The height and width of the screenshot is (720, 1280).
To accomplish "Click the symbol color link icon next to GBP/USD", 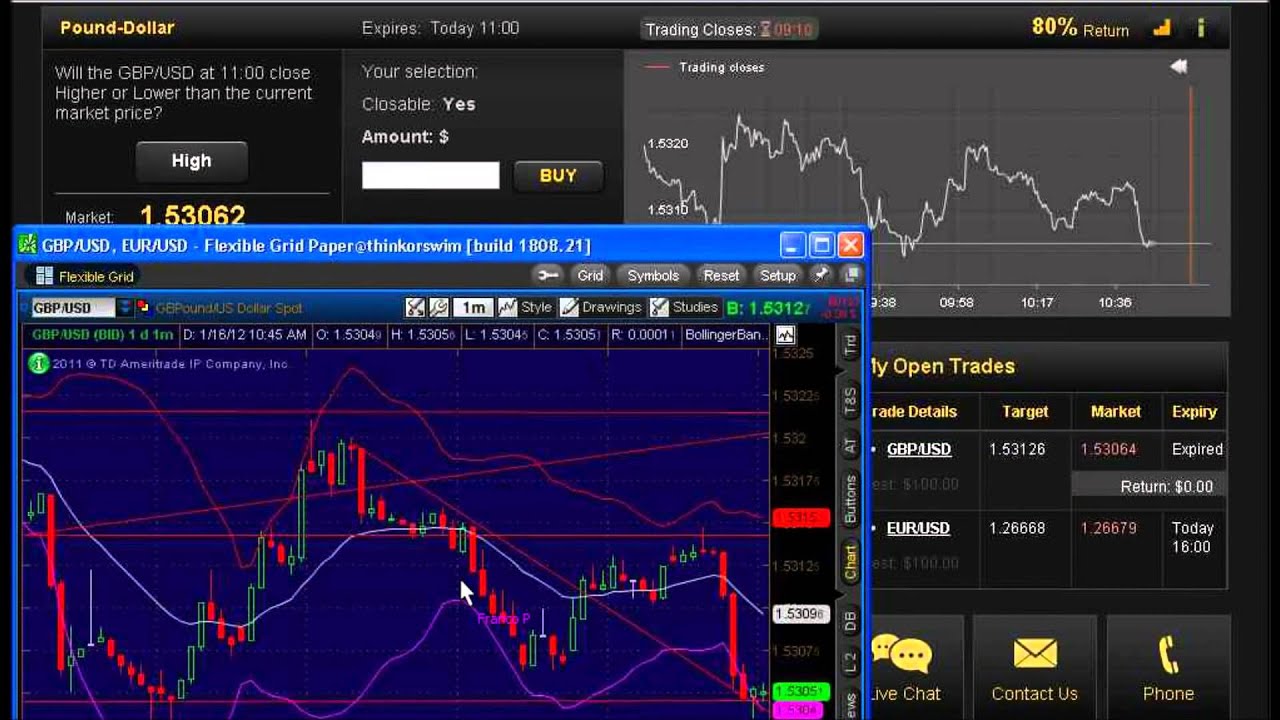I will click(x=143, y=307).
